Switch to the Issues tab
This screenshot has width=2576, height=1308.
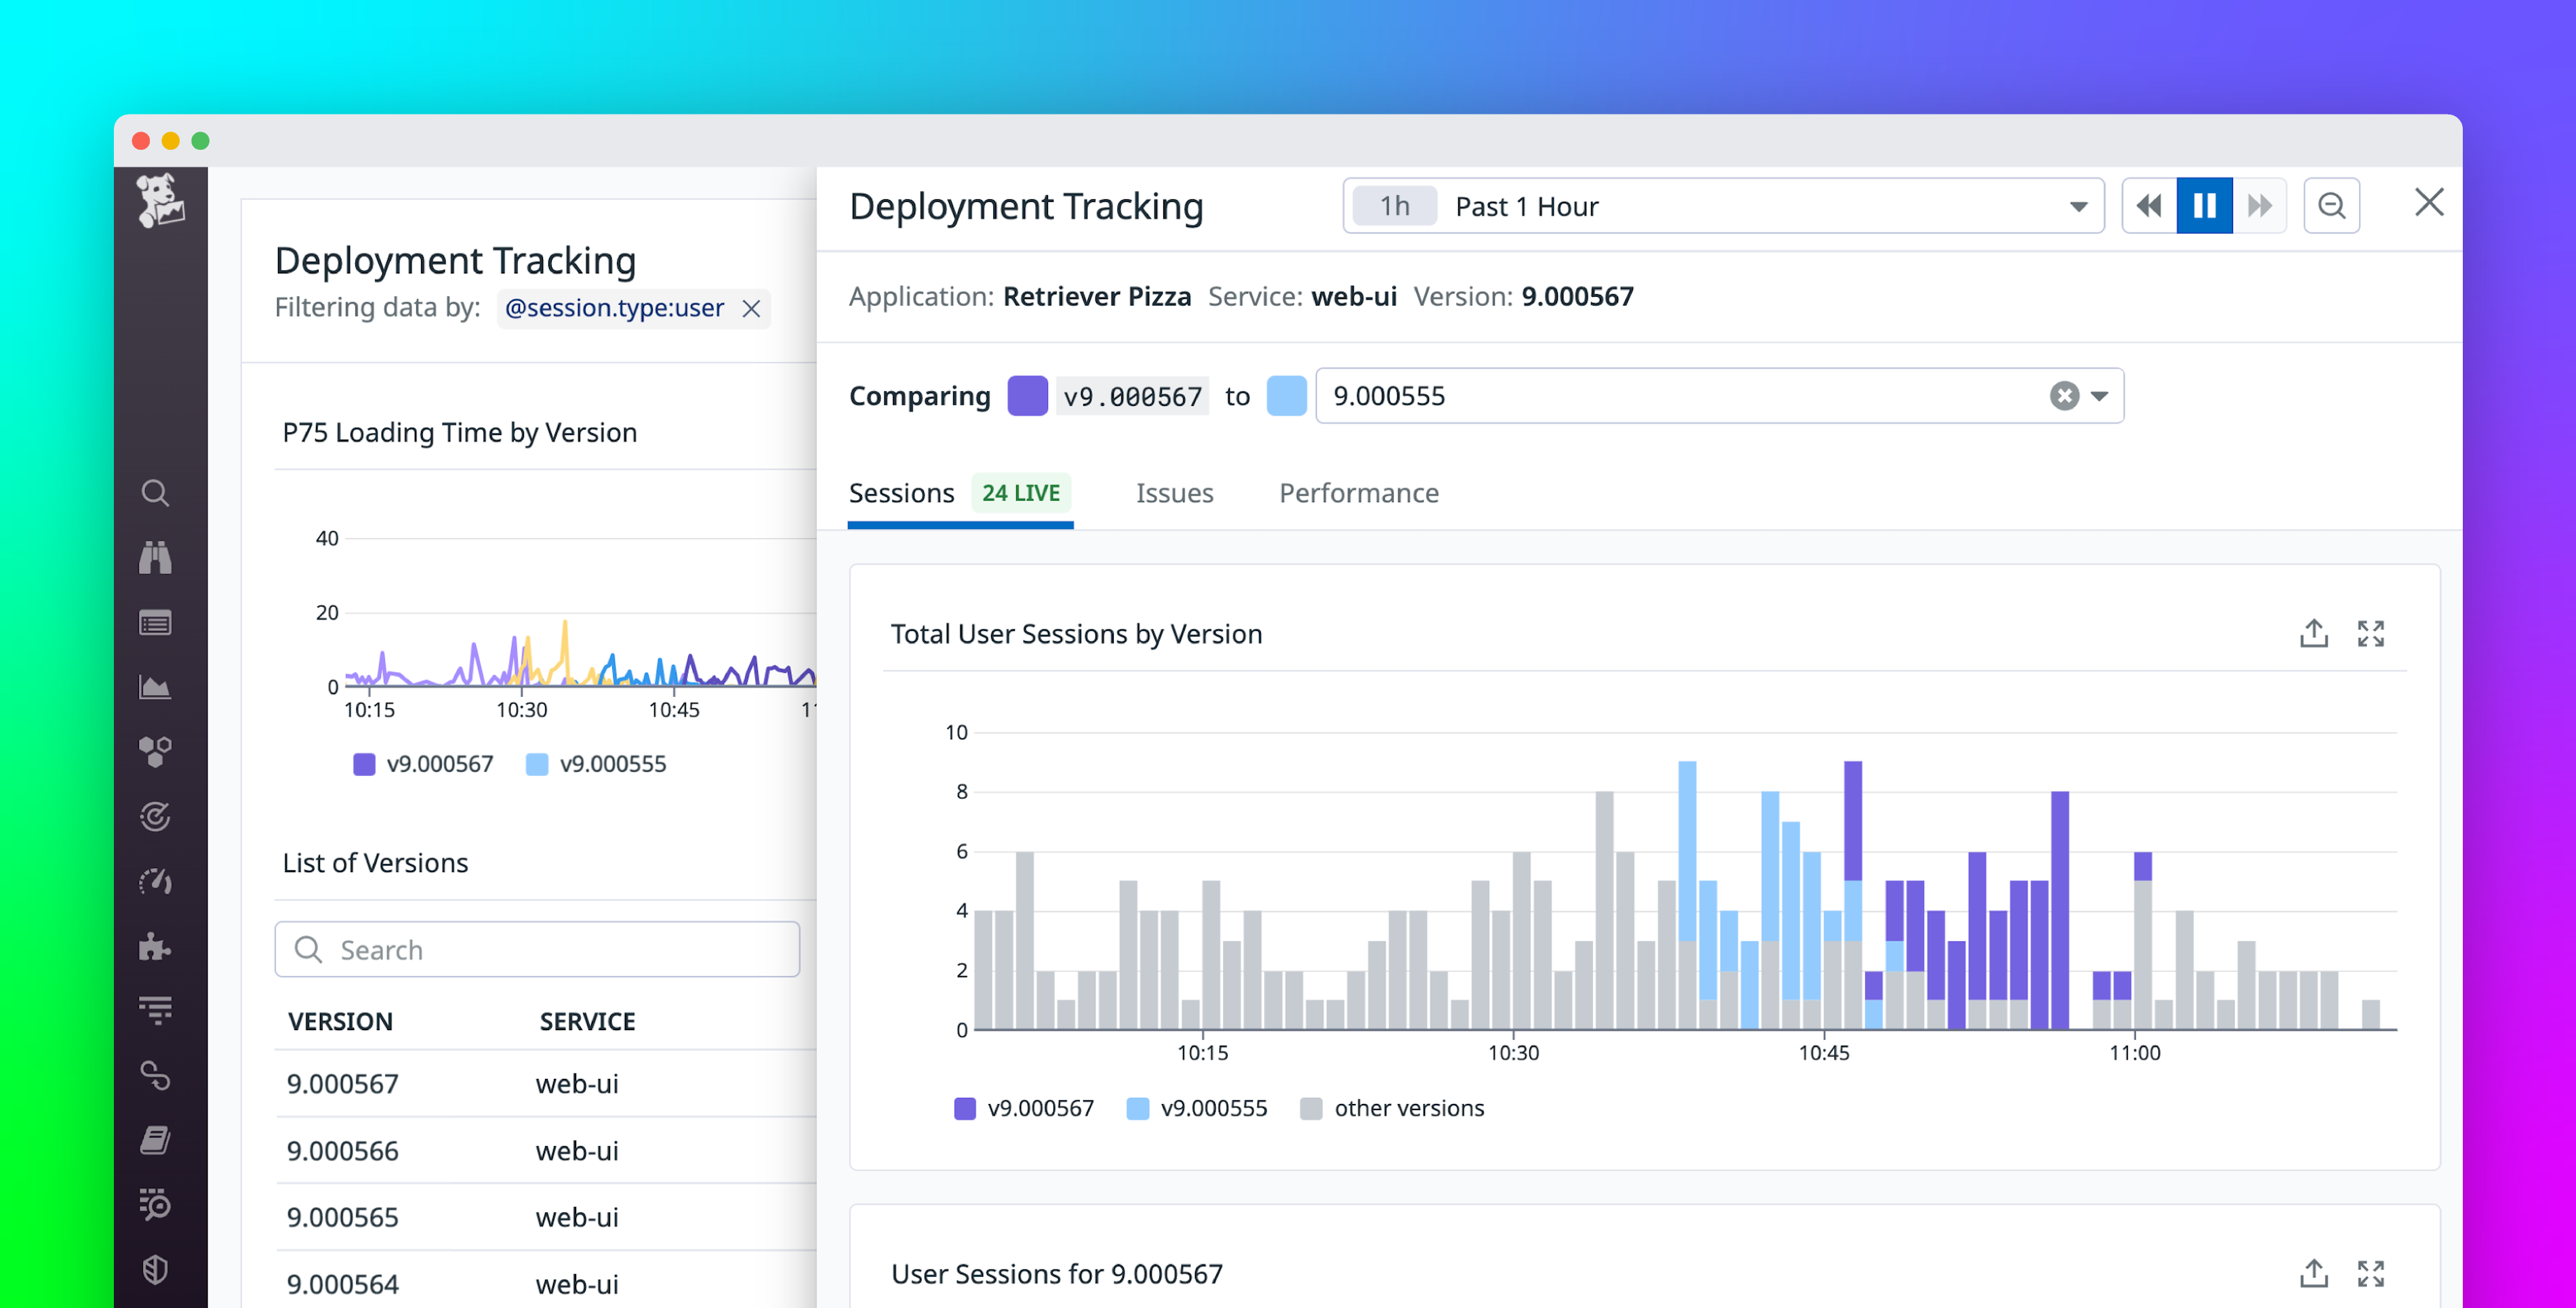(1174, 493)
